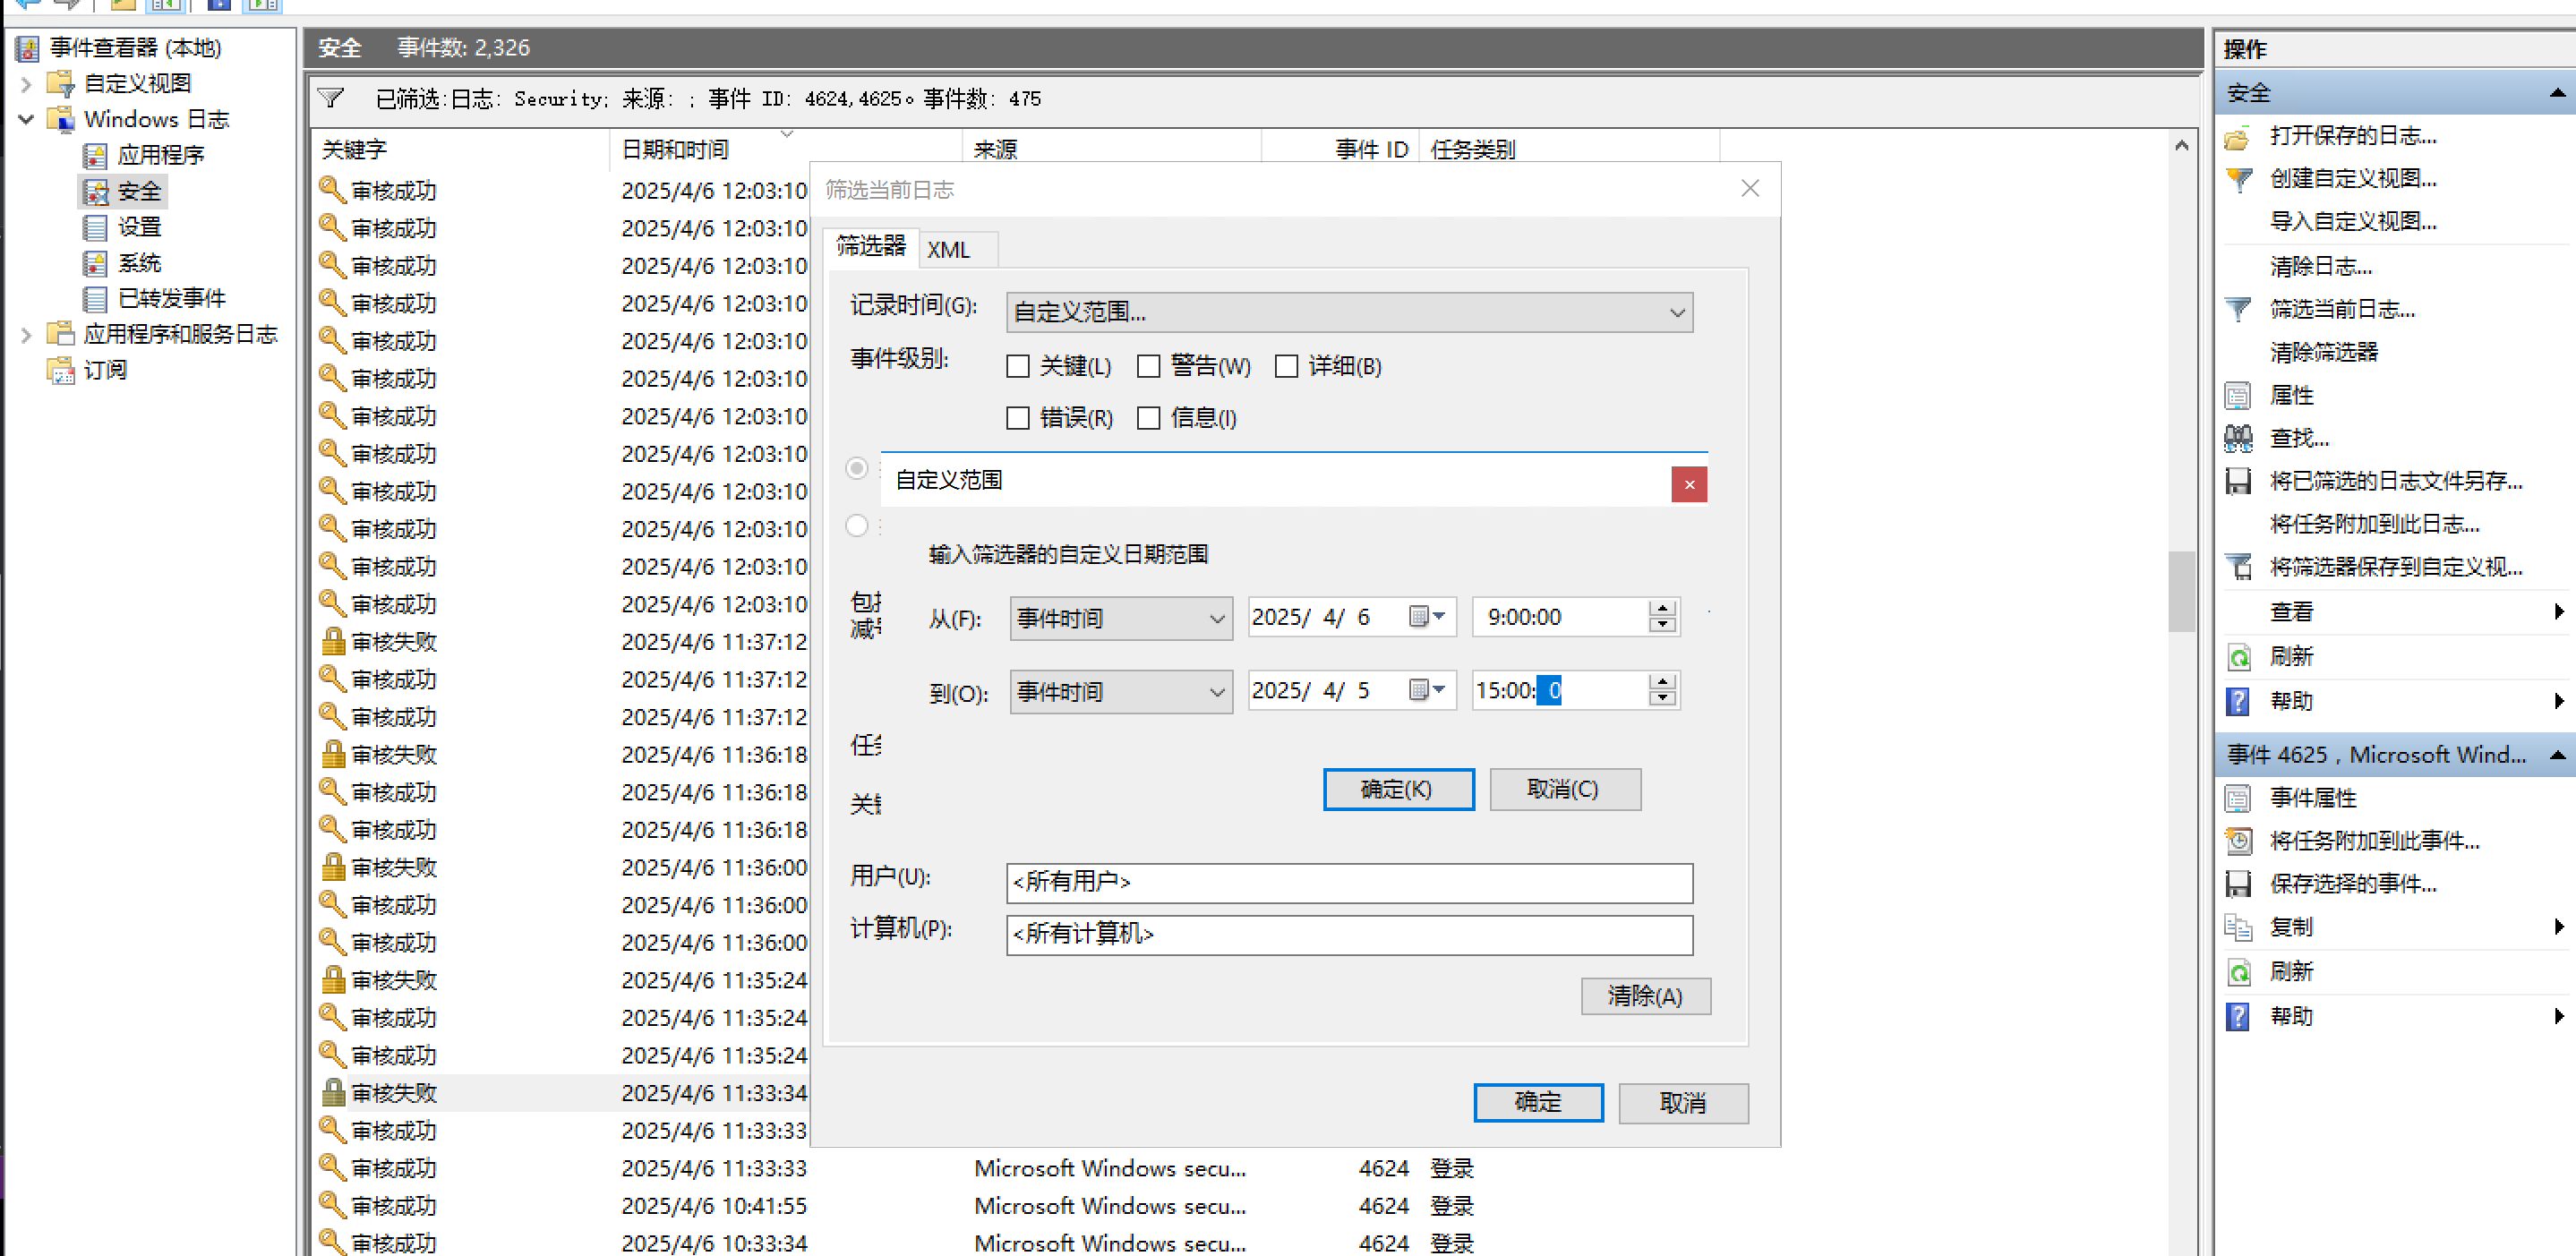Open the 查看 submenu in Actions pane
This screenshot has height=1256, width=2576.
[2290, 611]
